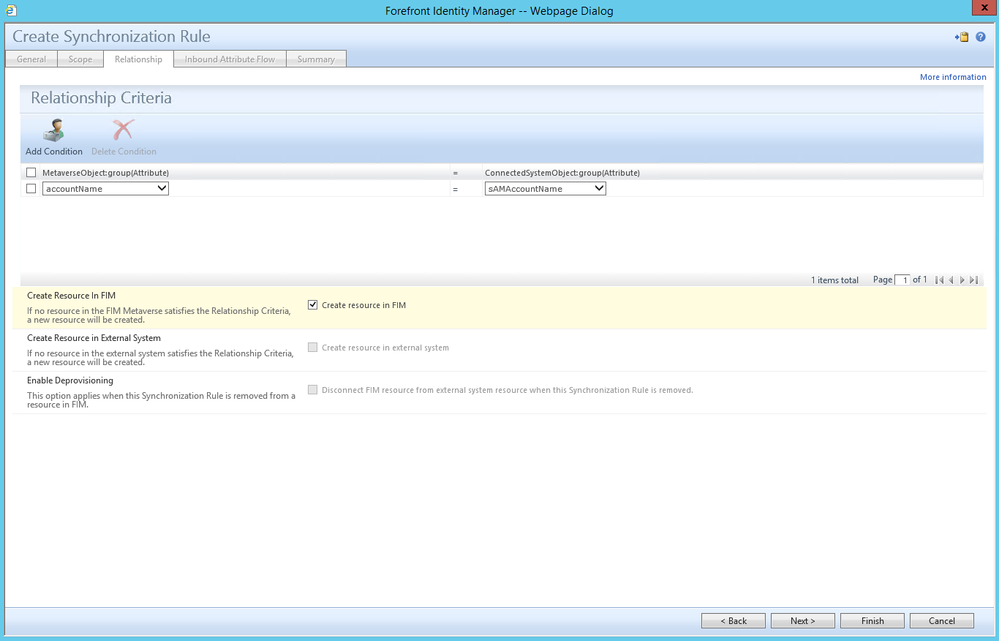The height and width of the screenshot is (641, 999).
Task: Click the Create Resource In FIM heading
Action: point(71,296)
